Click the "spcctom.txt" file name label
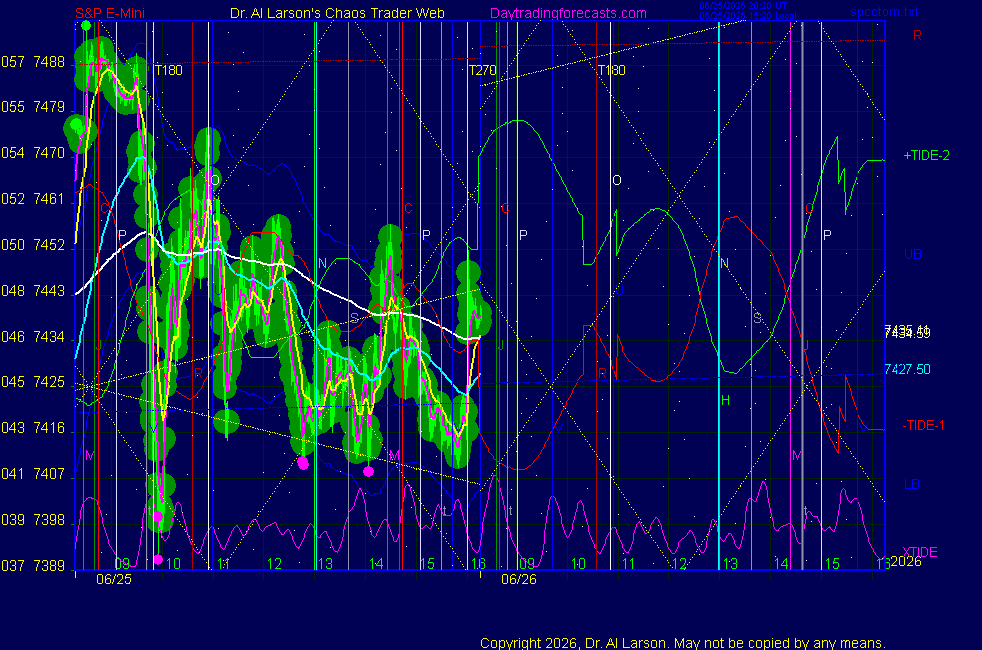Viewport: 982px width, 650px height. pyautogui.click(x=884, y=12)
